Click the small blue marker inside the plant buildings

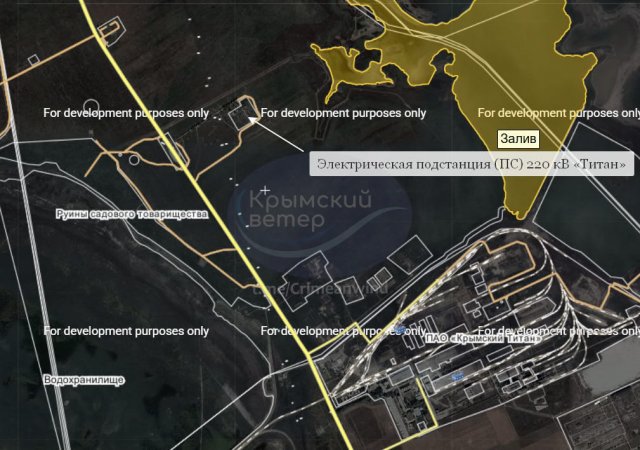[x=456, y=377]
